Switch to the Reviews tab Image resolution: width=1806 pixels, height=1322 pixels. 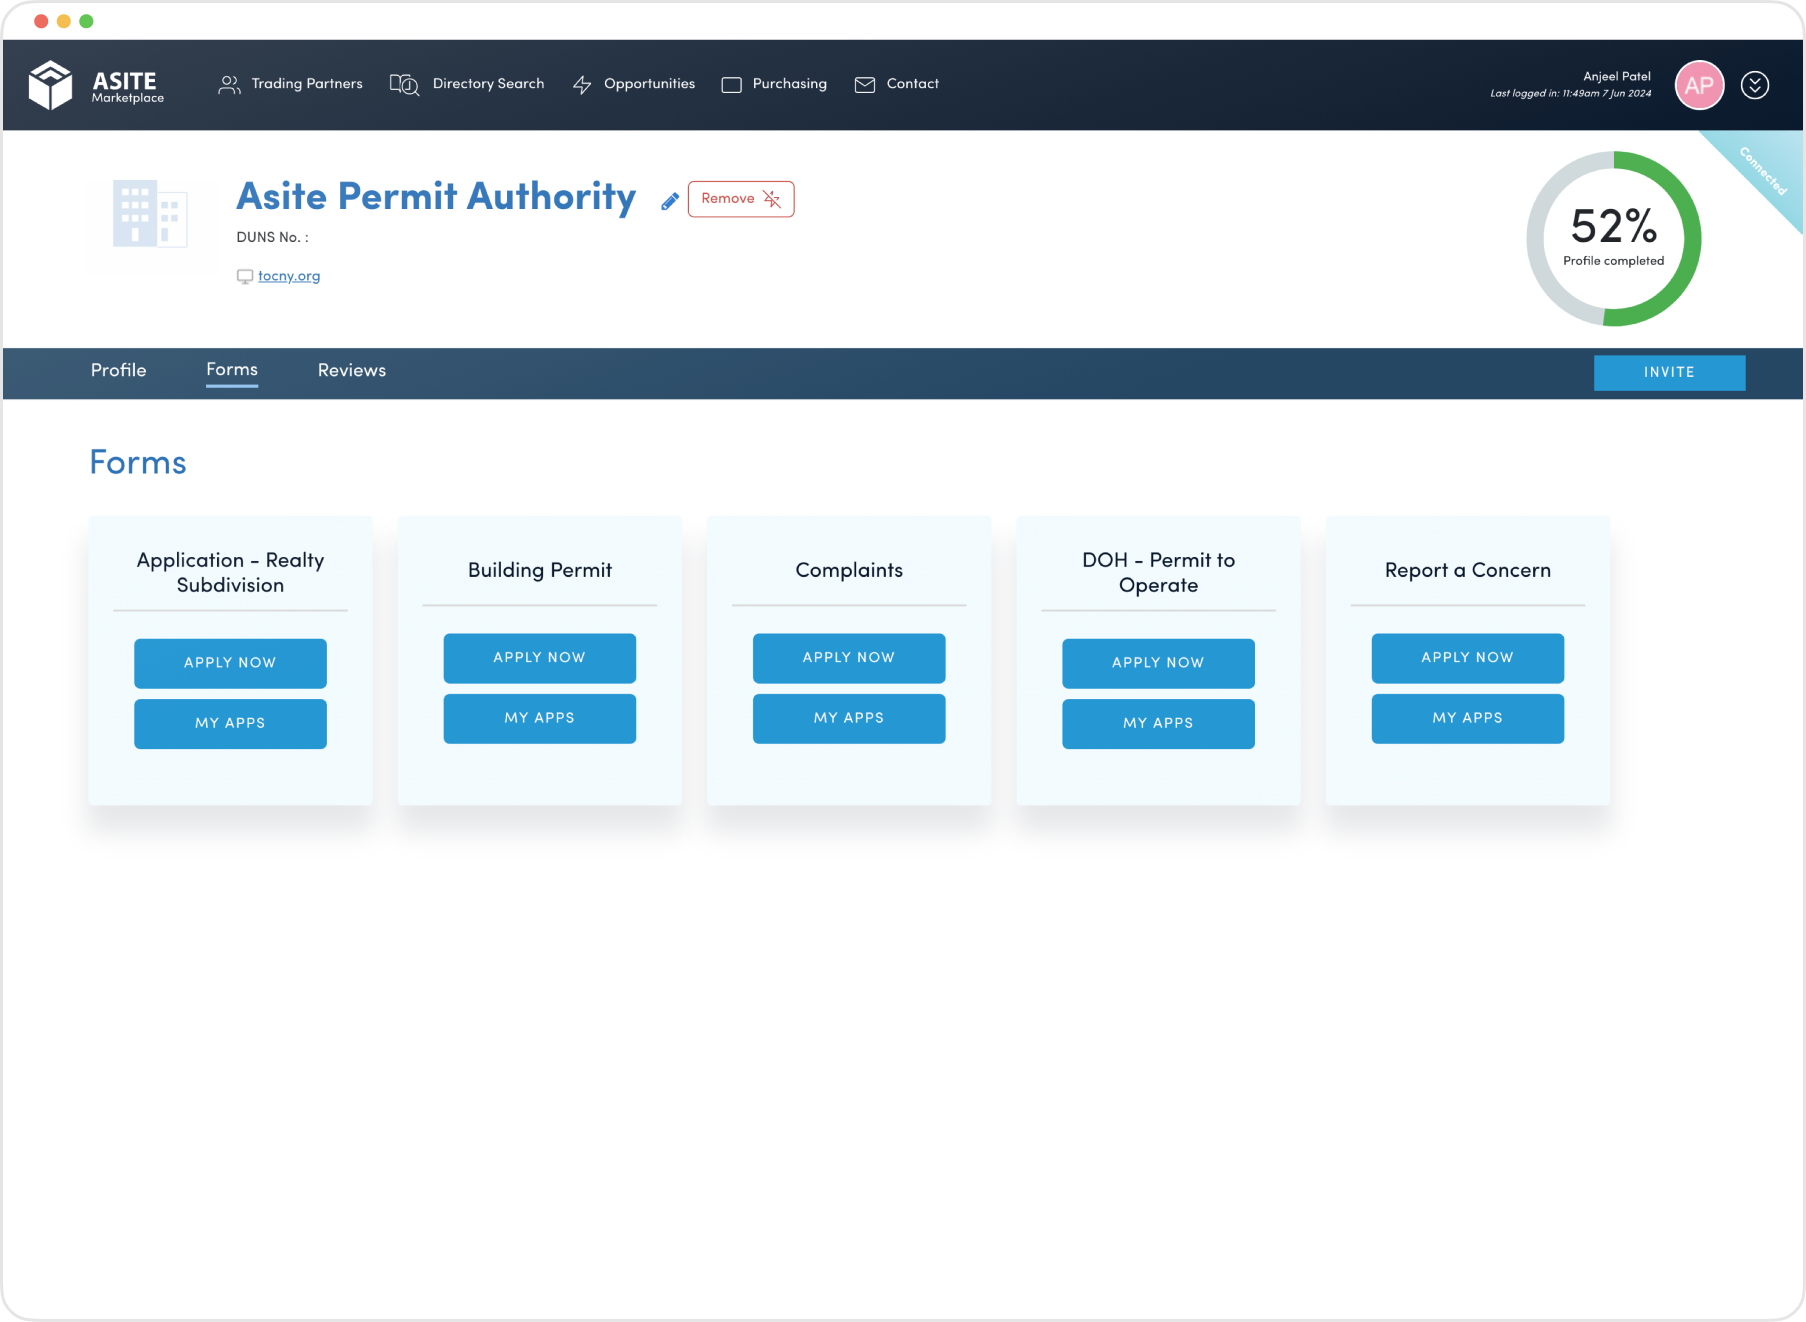coord(351,371)
